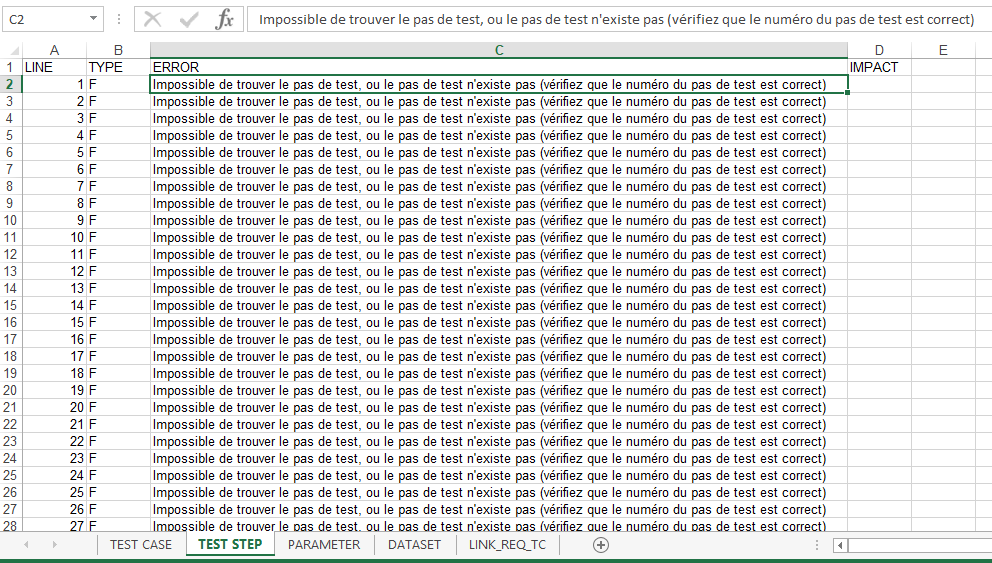Select column A header
Image resolution: width=992 pixels, height=563 pixels.
point(53,50)
